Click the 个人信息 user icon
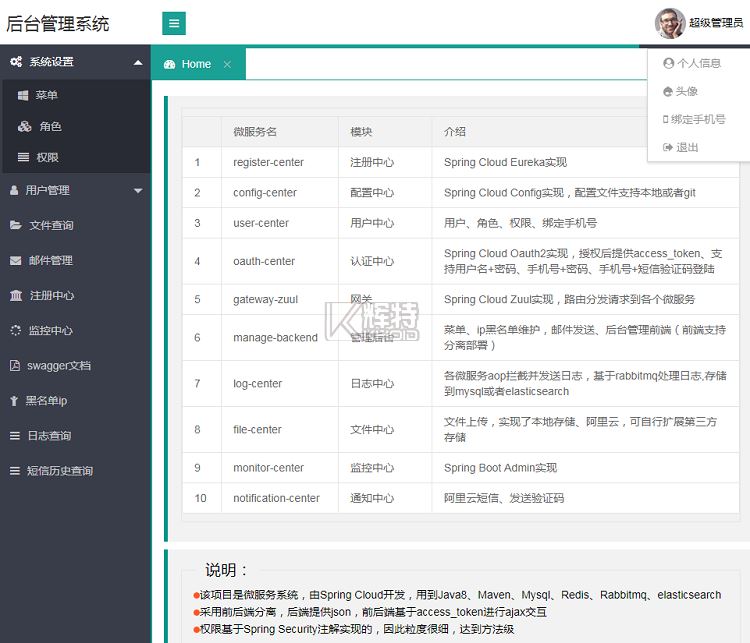 point(668,63)
